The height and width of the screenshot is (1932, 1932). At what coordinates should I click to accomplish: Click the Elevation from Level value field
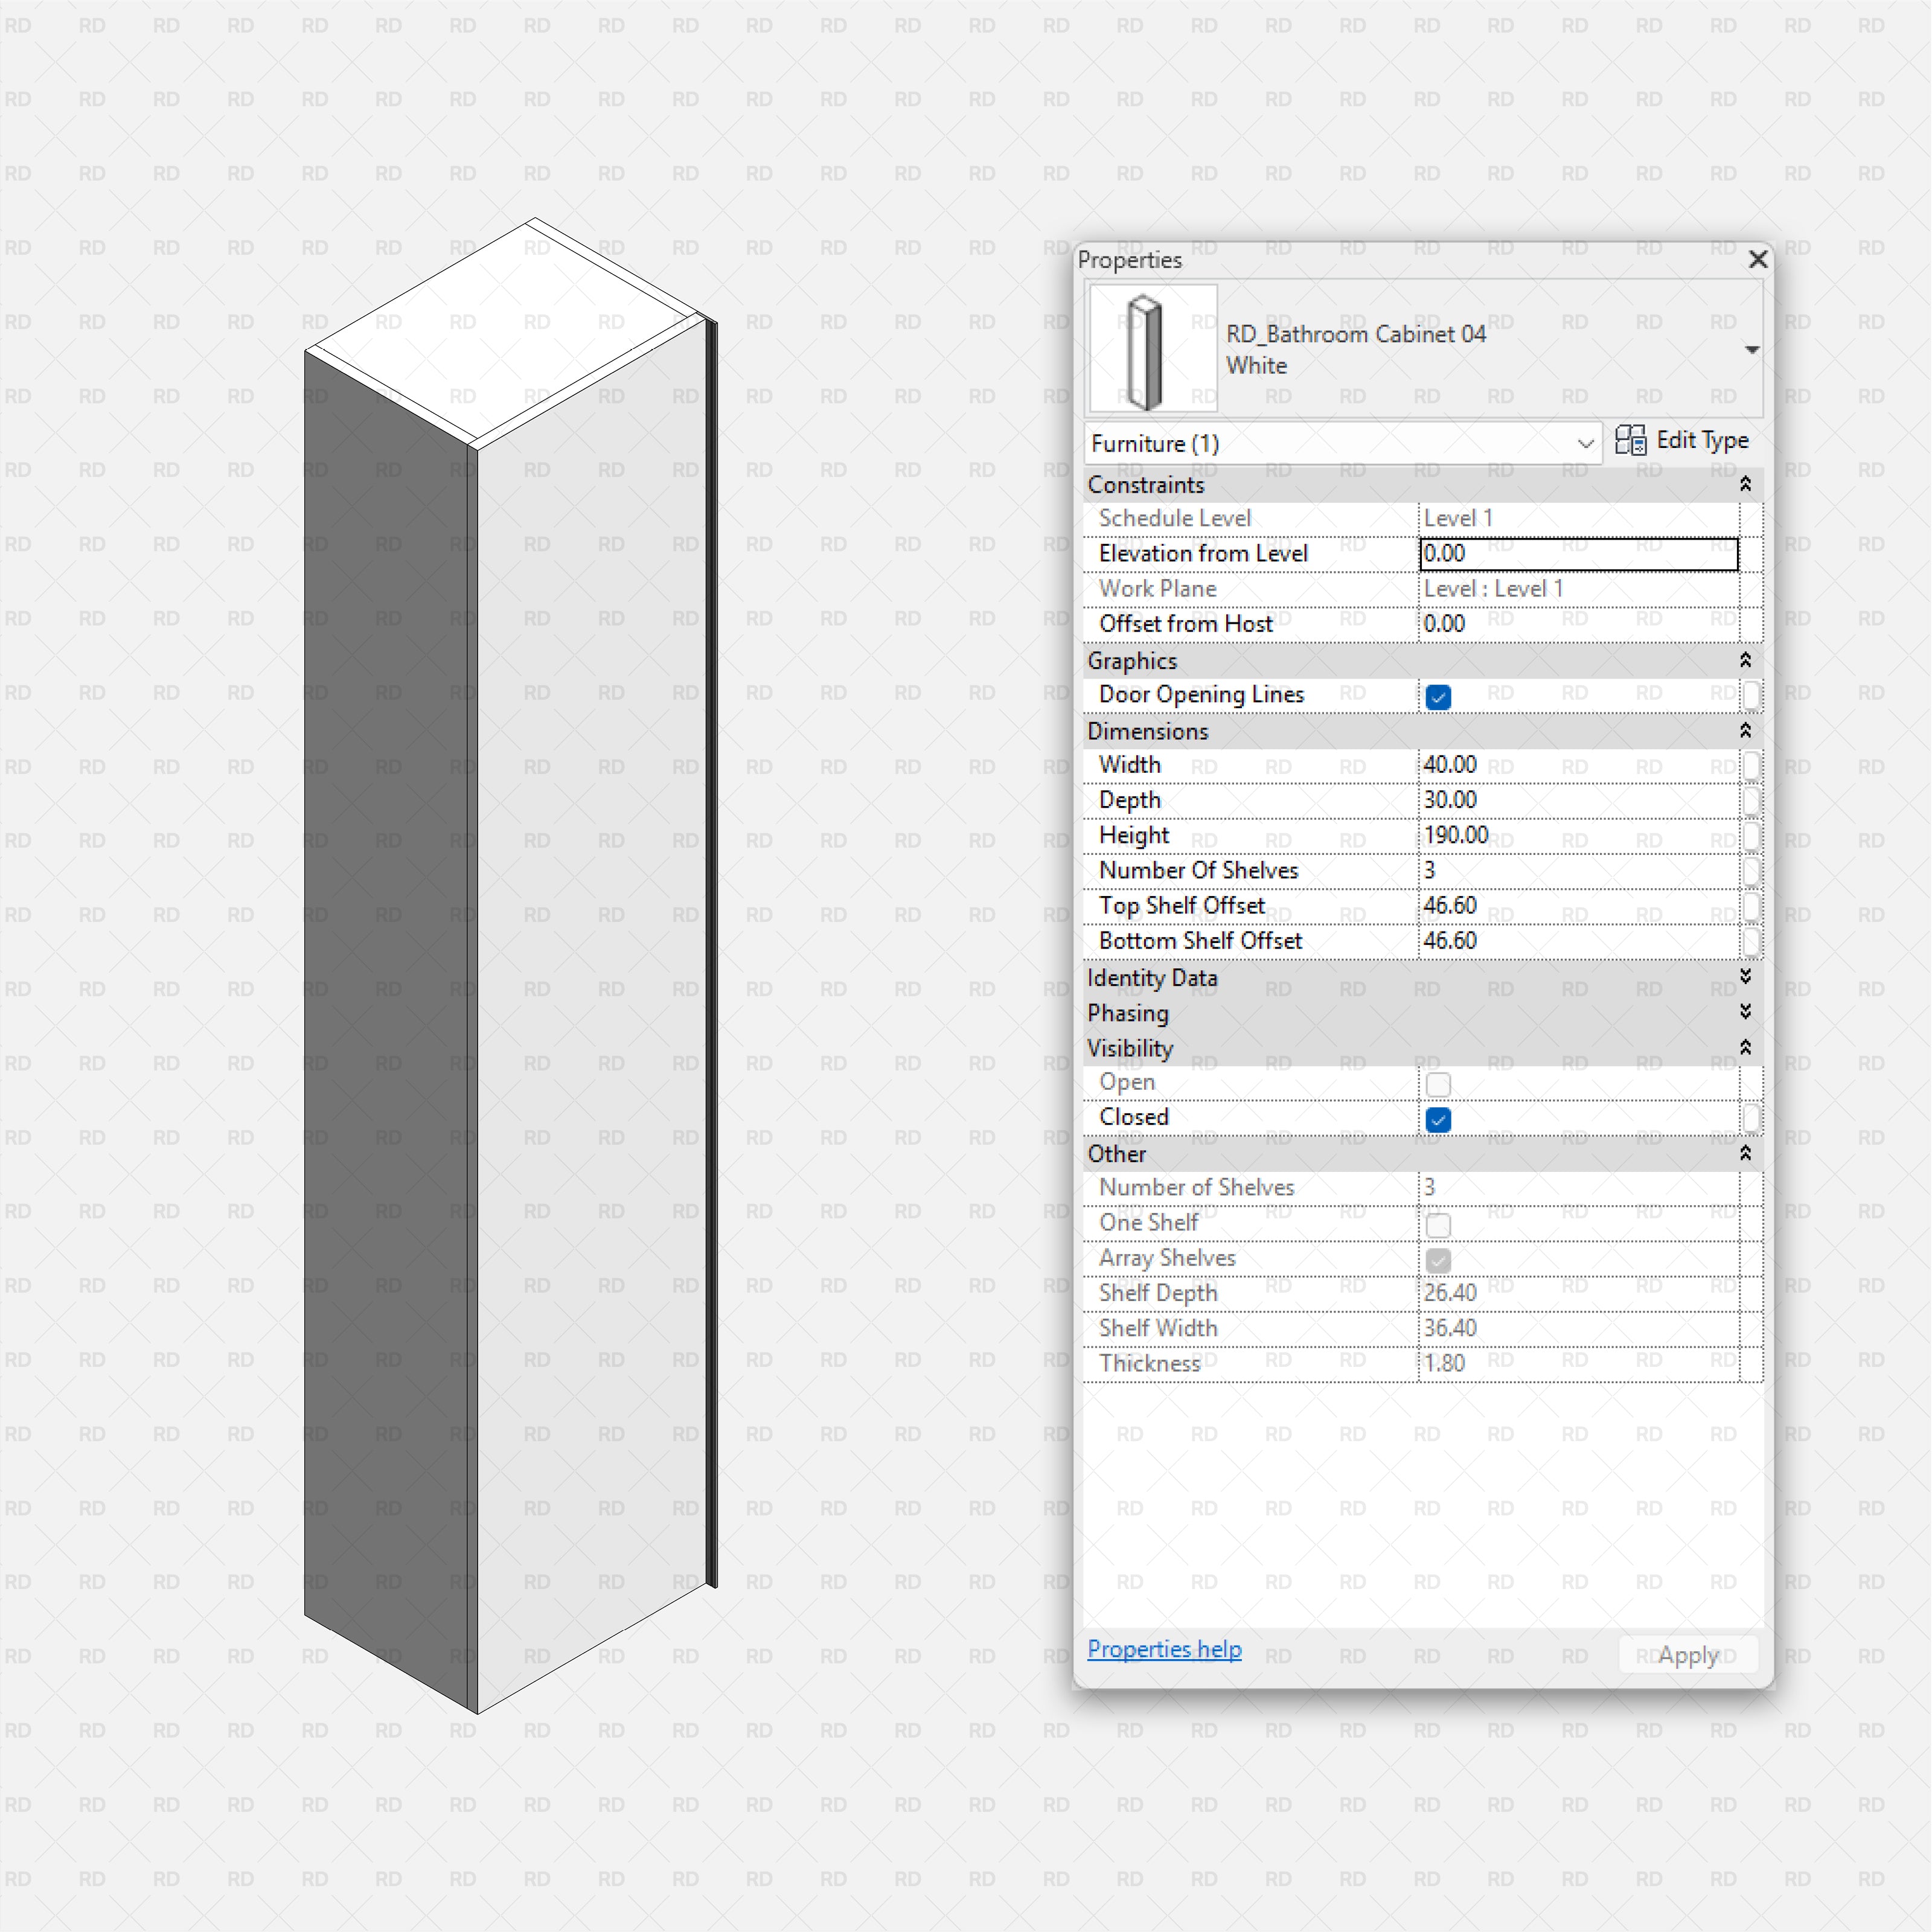1577,553
